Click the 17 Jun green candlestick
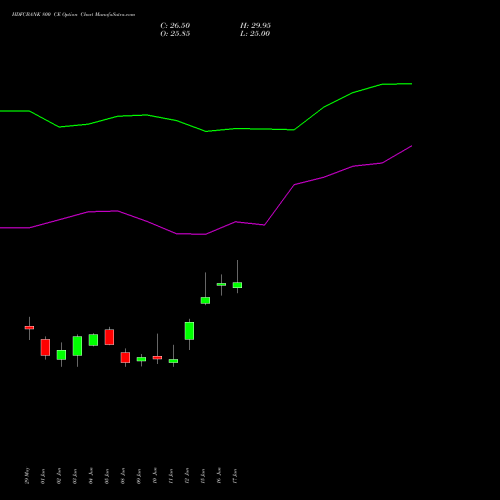The height and width of the screenshot is (500, 500). 237,285
